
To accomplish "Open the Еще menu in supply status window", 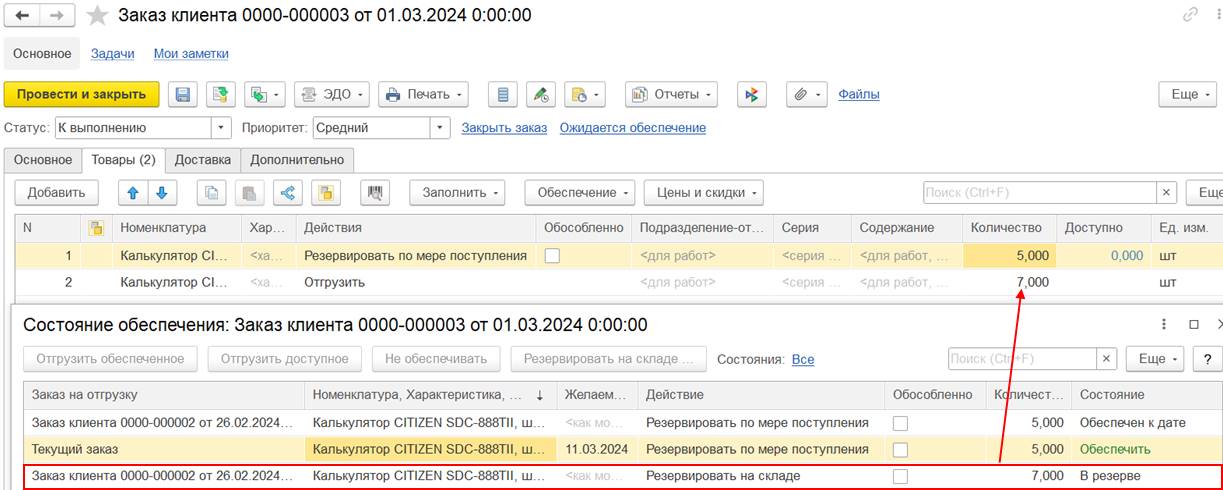I will click(1156, 358).
